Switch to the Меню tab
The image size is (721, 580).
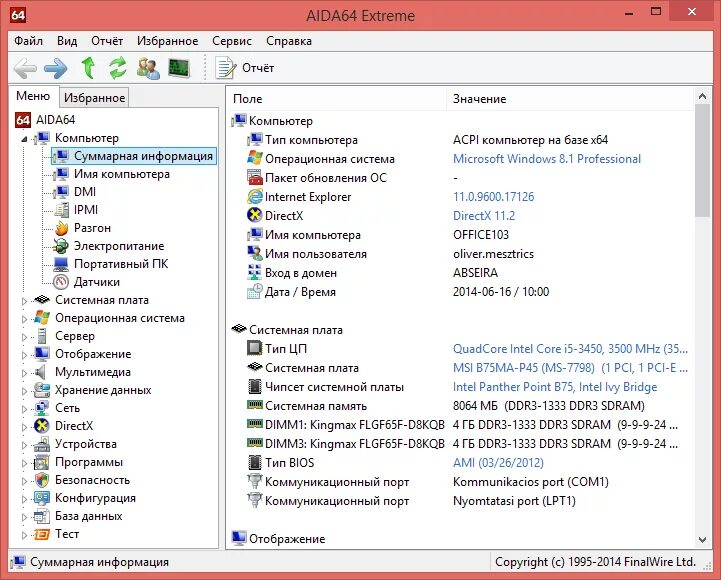click(33, 96)
